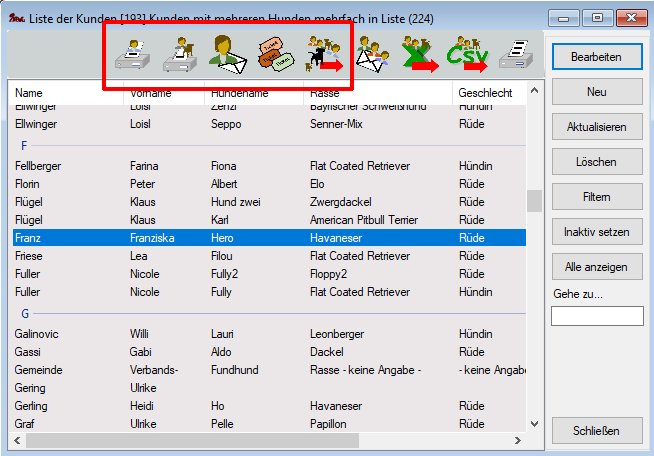Click the vertical scrollbar down arrow
The height and width of the screenshot is (456, 654).
534,424
